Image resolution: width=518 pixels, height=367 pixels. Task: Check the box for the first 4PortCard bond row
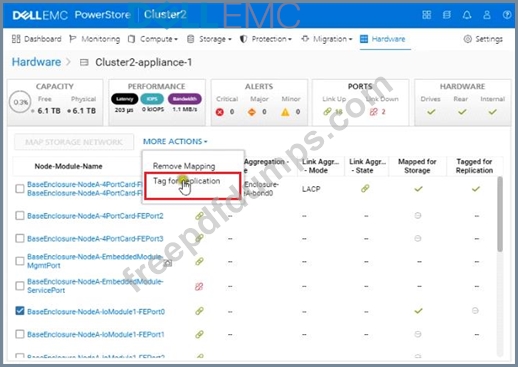pyautogui.click(x=20, y=189)
